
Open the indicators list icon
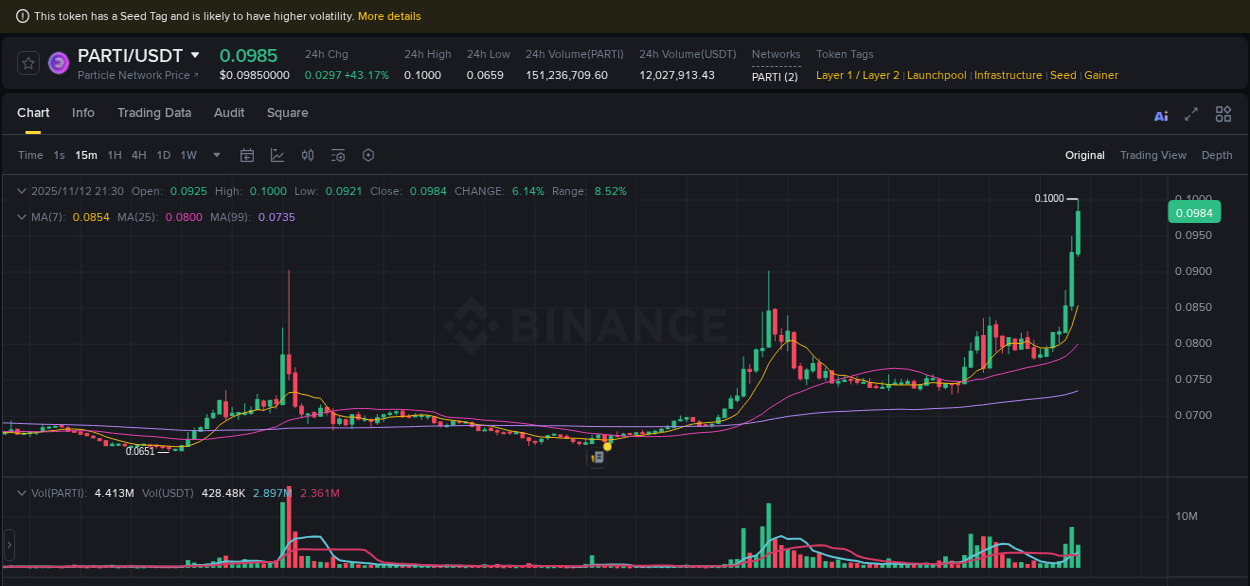coord(338,155)
